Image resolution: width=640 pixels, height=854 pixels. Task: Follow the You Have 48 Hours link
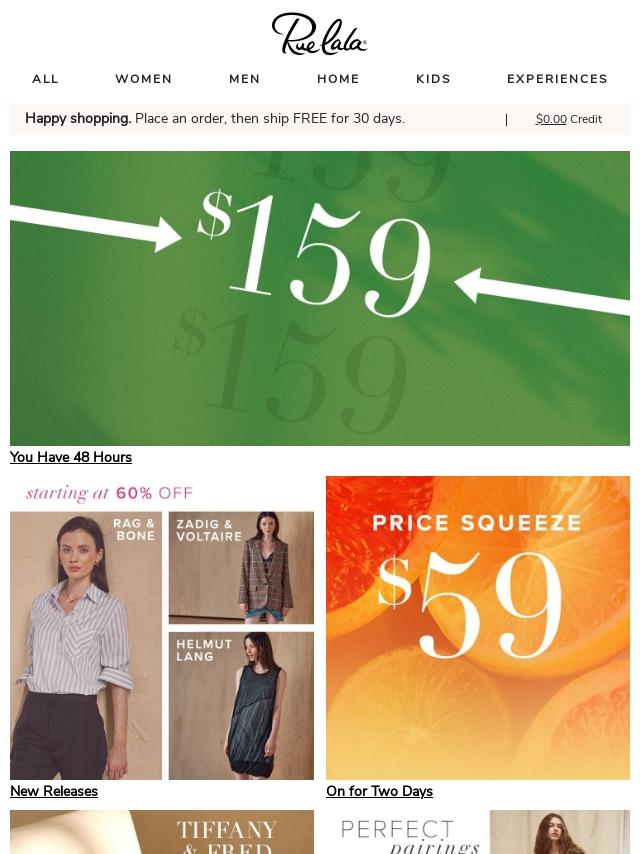click(x=71, y=457)
